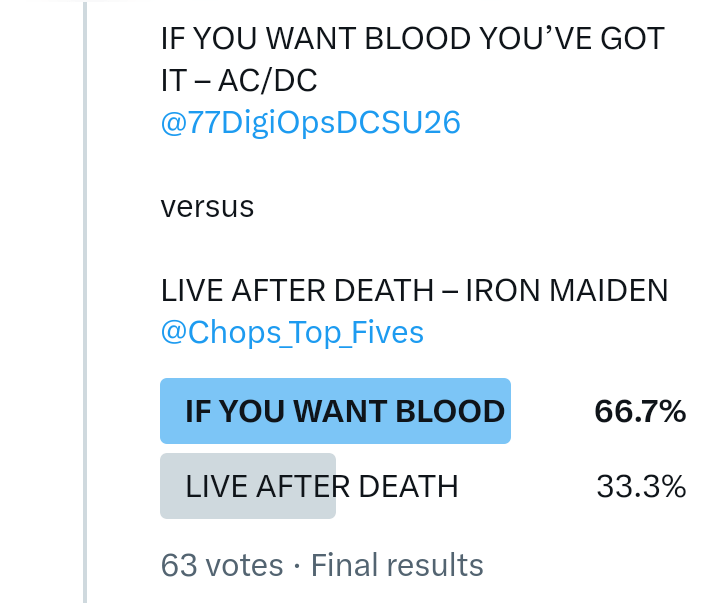The width and height of the screenshot is (720, 603).
Task: Click the "63 votes" count
Action: click(222, 565)
